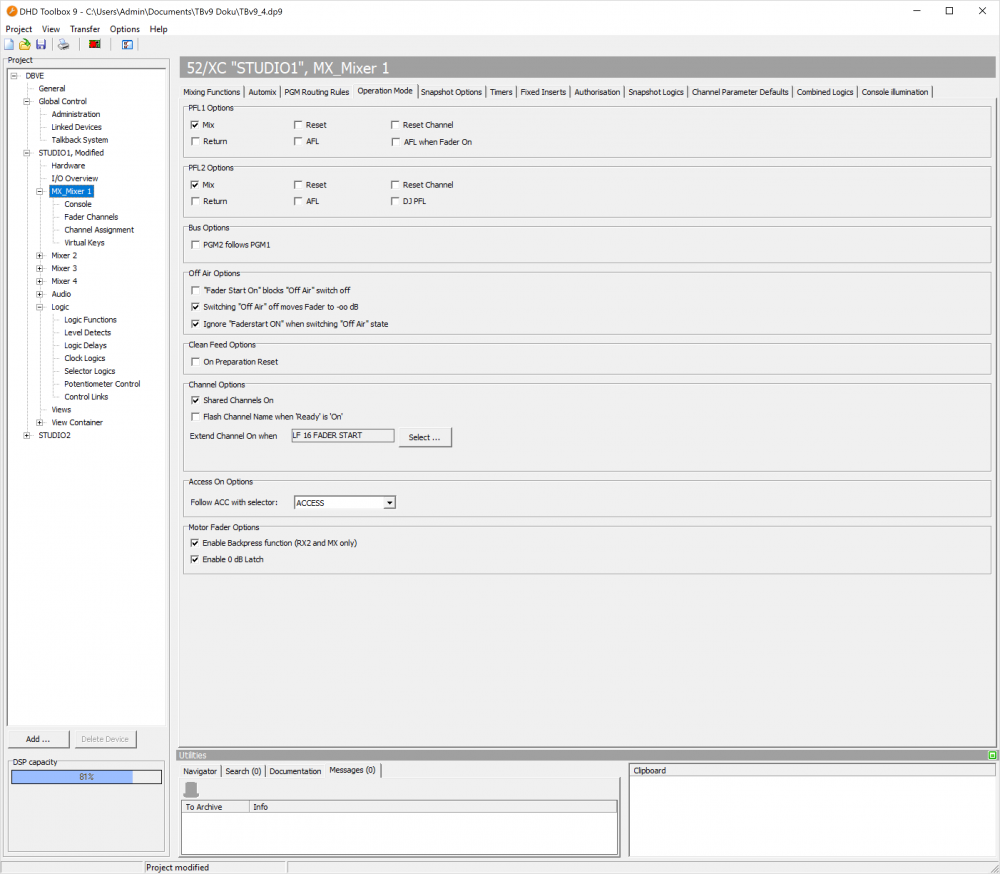1000x874 pixels.
Task: Click the Print toolbar icon
Action: click(62, 44)
